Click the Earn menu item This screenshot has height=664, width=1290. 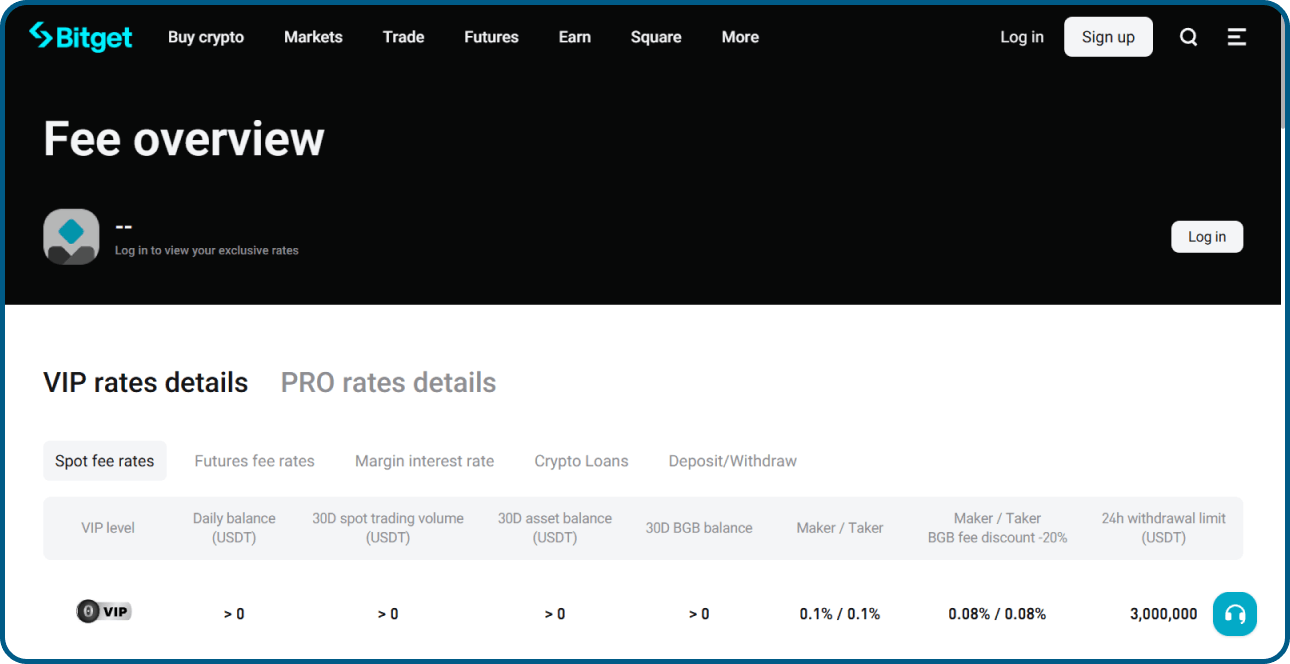pos(574,37)
